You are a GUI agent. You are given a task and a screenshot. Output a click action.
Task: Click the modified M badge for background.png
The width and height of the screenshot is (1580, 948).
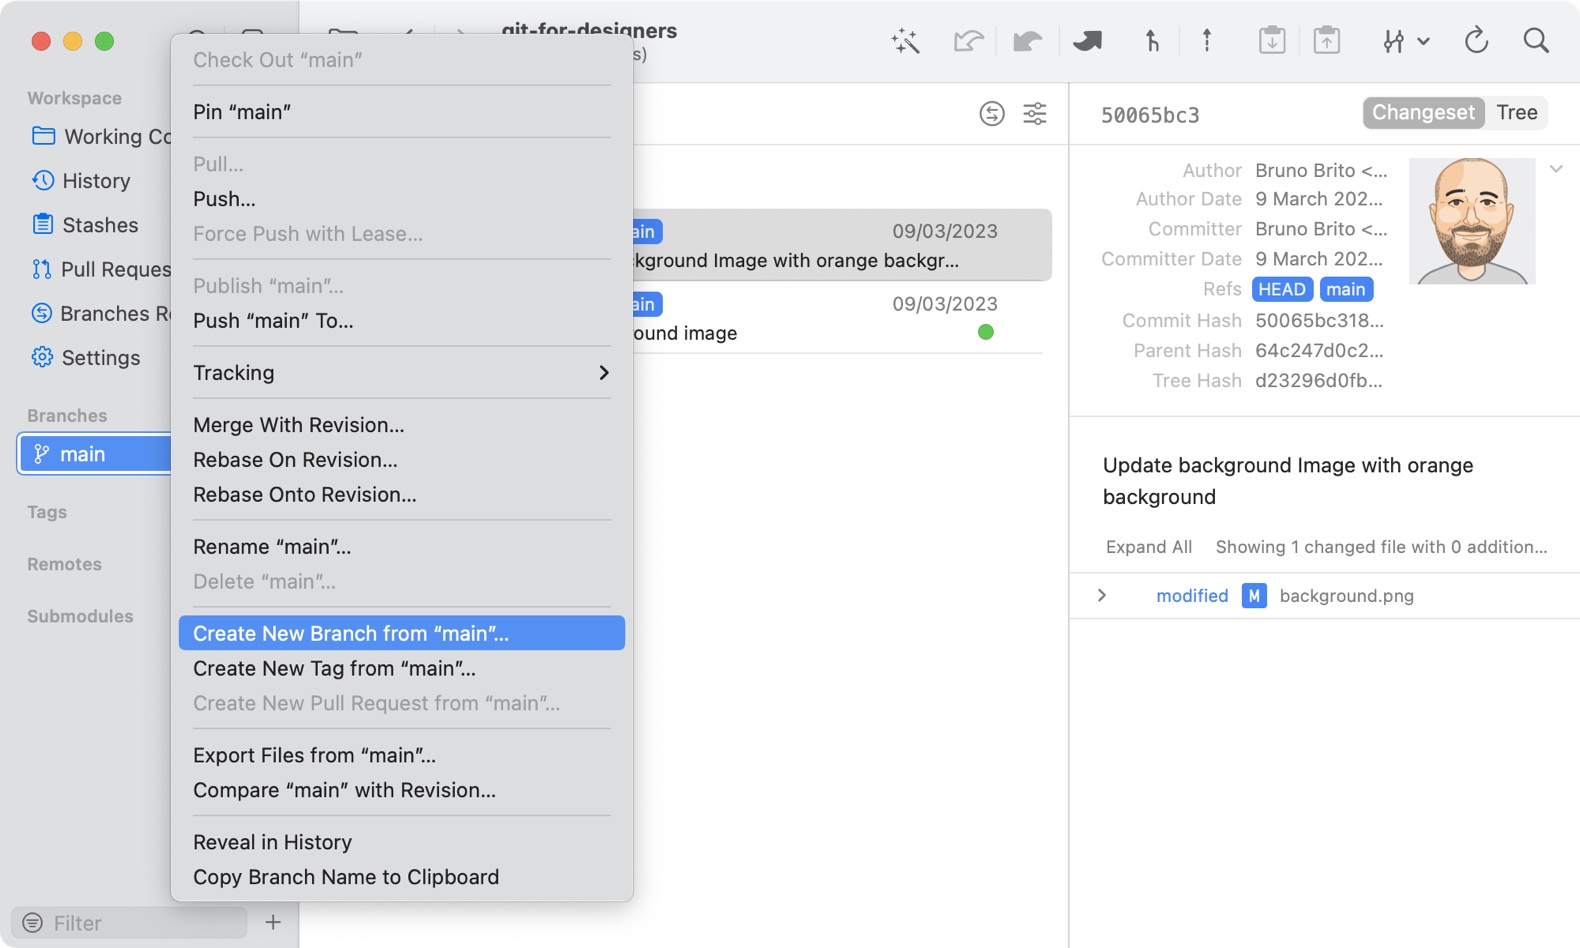pos(1254,596)
